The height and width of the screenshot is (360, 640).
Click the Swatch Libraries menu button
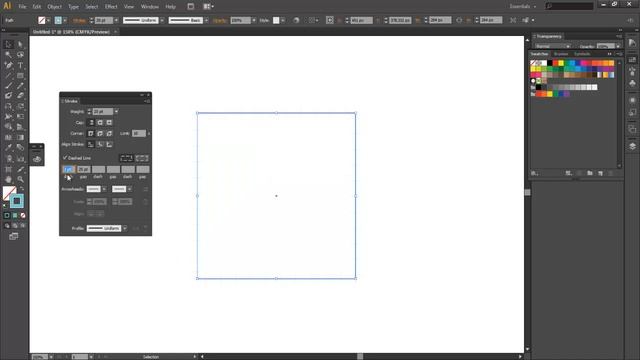pos(535,173)
